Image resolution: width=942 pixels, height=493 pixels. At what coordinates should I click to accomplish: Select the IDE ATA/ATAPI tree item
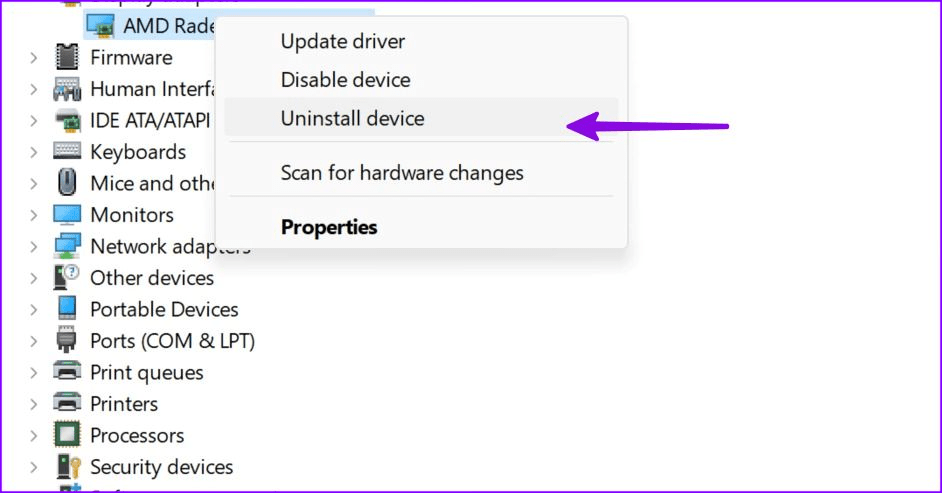pyautogui.click(x=150, y=120)
